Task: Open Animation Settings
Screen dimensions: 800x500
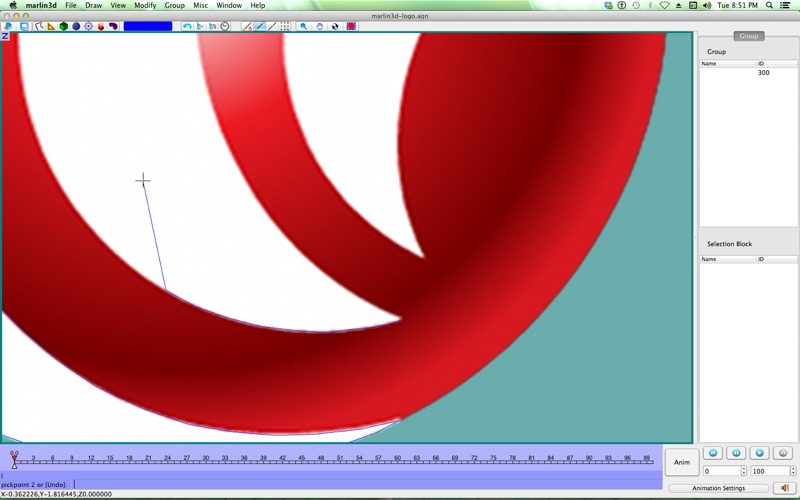Action: (719, 488)
